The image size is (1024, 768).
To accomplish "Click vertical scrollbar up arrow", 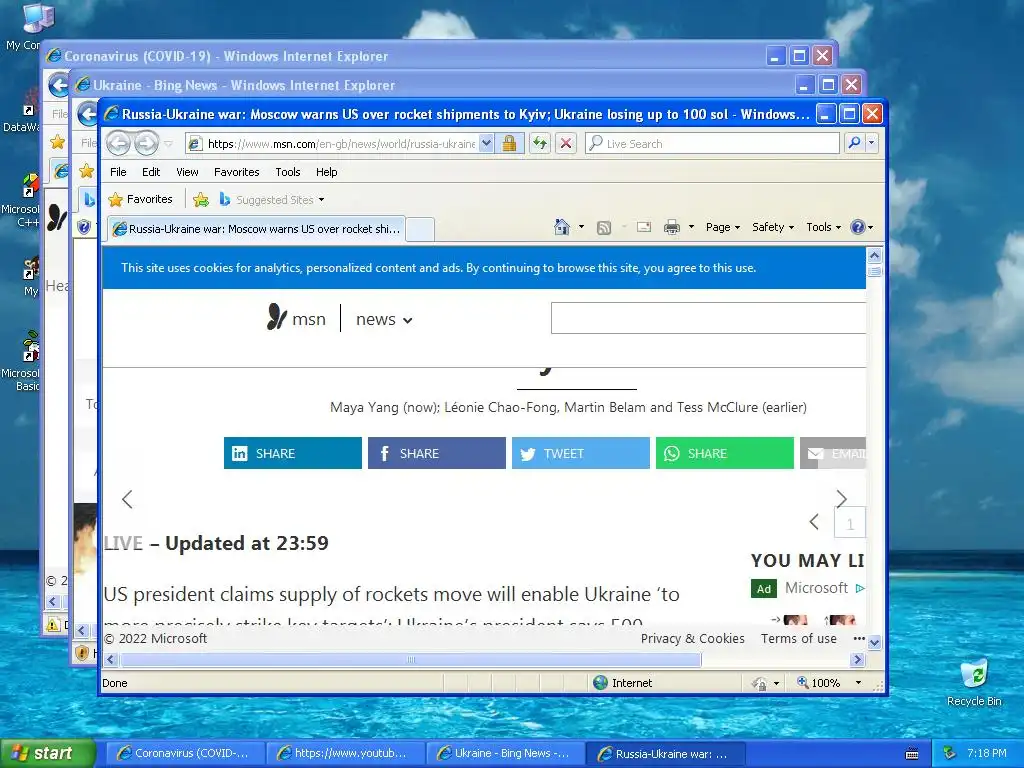I will (x=874, y=255).
